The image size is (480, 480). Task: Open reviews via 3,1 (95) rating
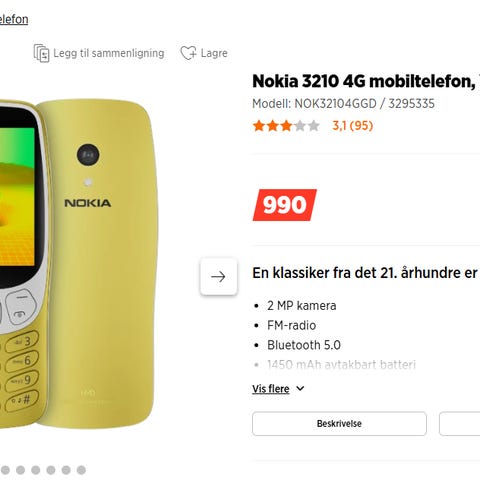click(353, 126)
